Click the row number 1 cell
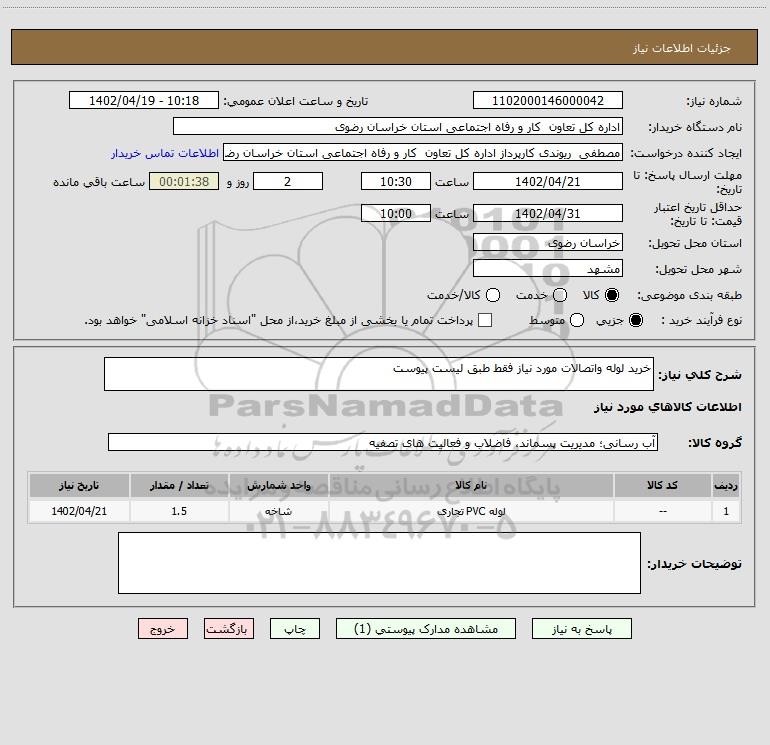Viewport: 770px width, 745px height. pyautogui.click(x=726, y=511)
